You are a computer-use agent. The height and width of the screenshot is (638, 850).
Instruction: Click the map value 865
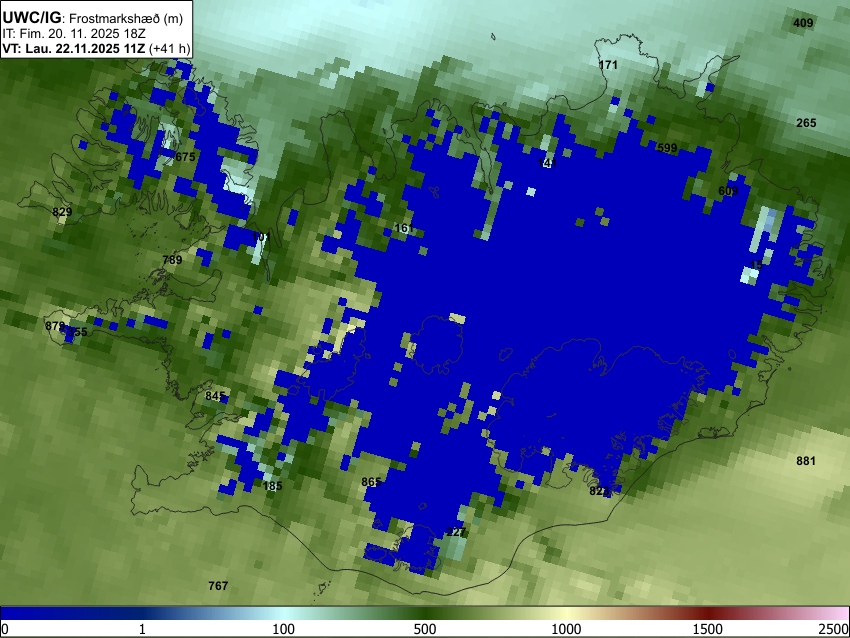click(371, 482)
